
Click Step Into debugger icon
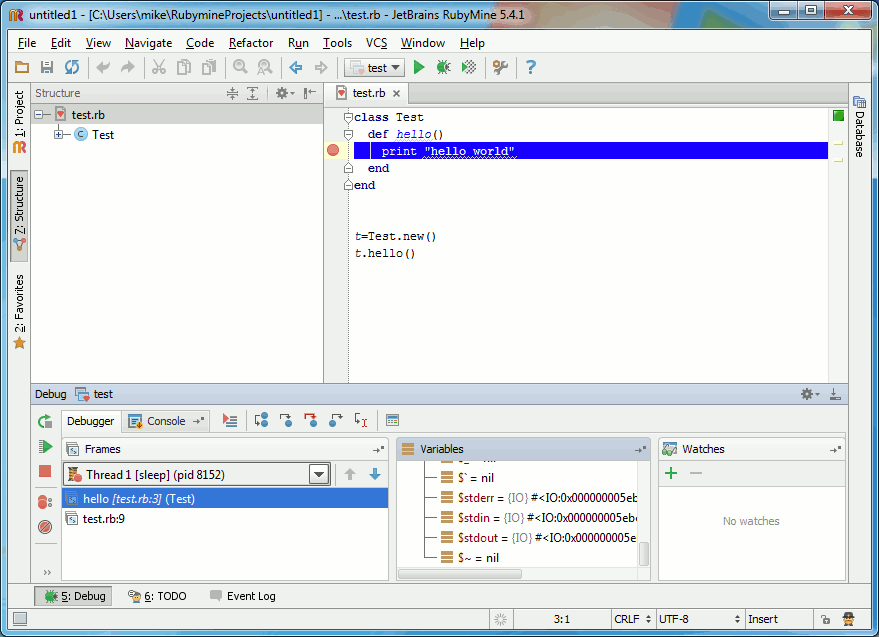pos(286,421)
